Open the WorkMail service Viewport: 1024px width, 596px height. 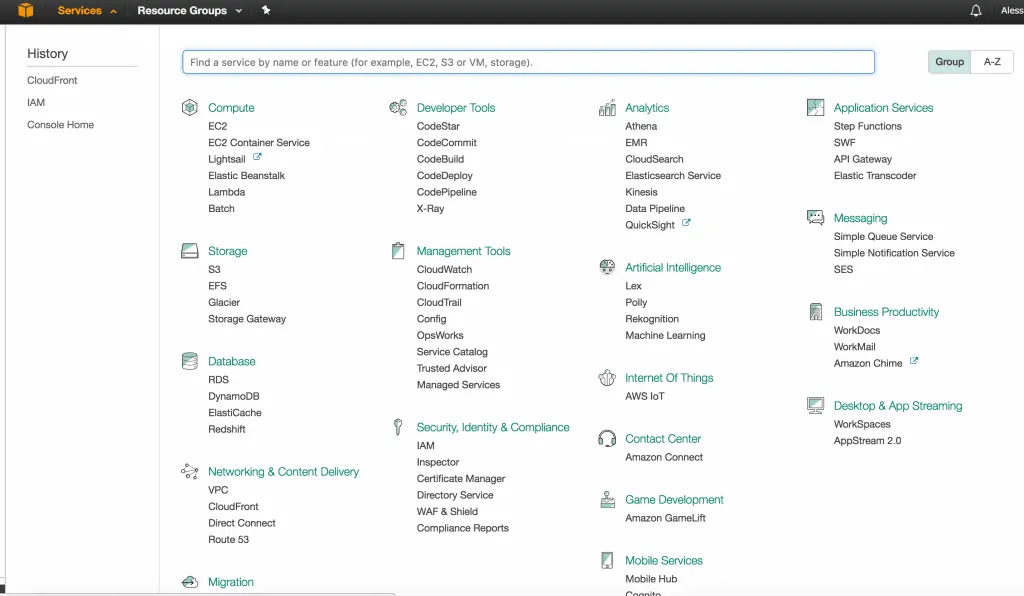(854, 347)
